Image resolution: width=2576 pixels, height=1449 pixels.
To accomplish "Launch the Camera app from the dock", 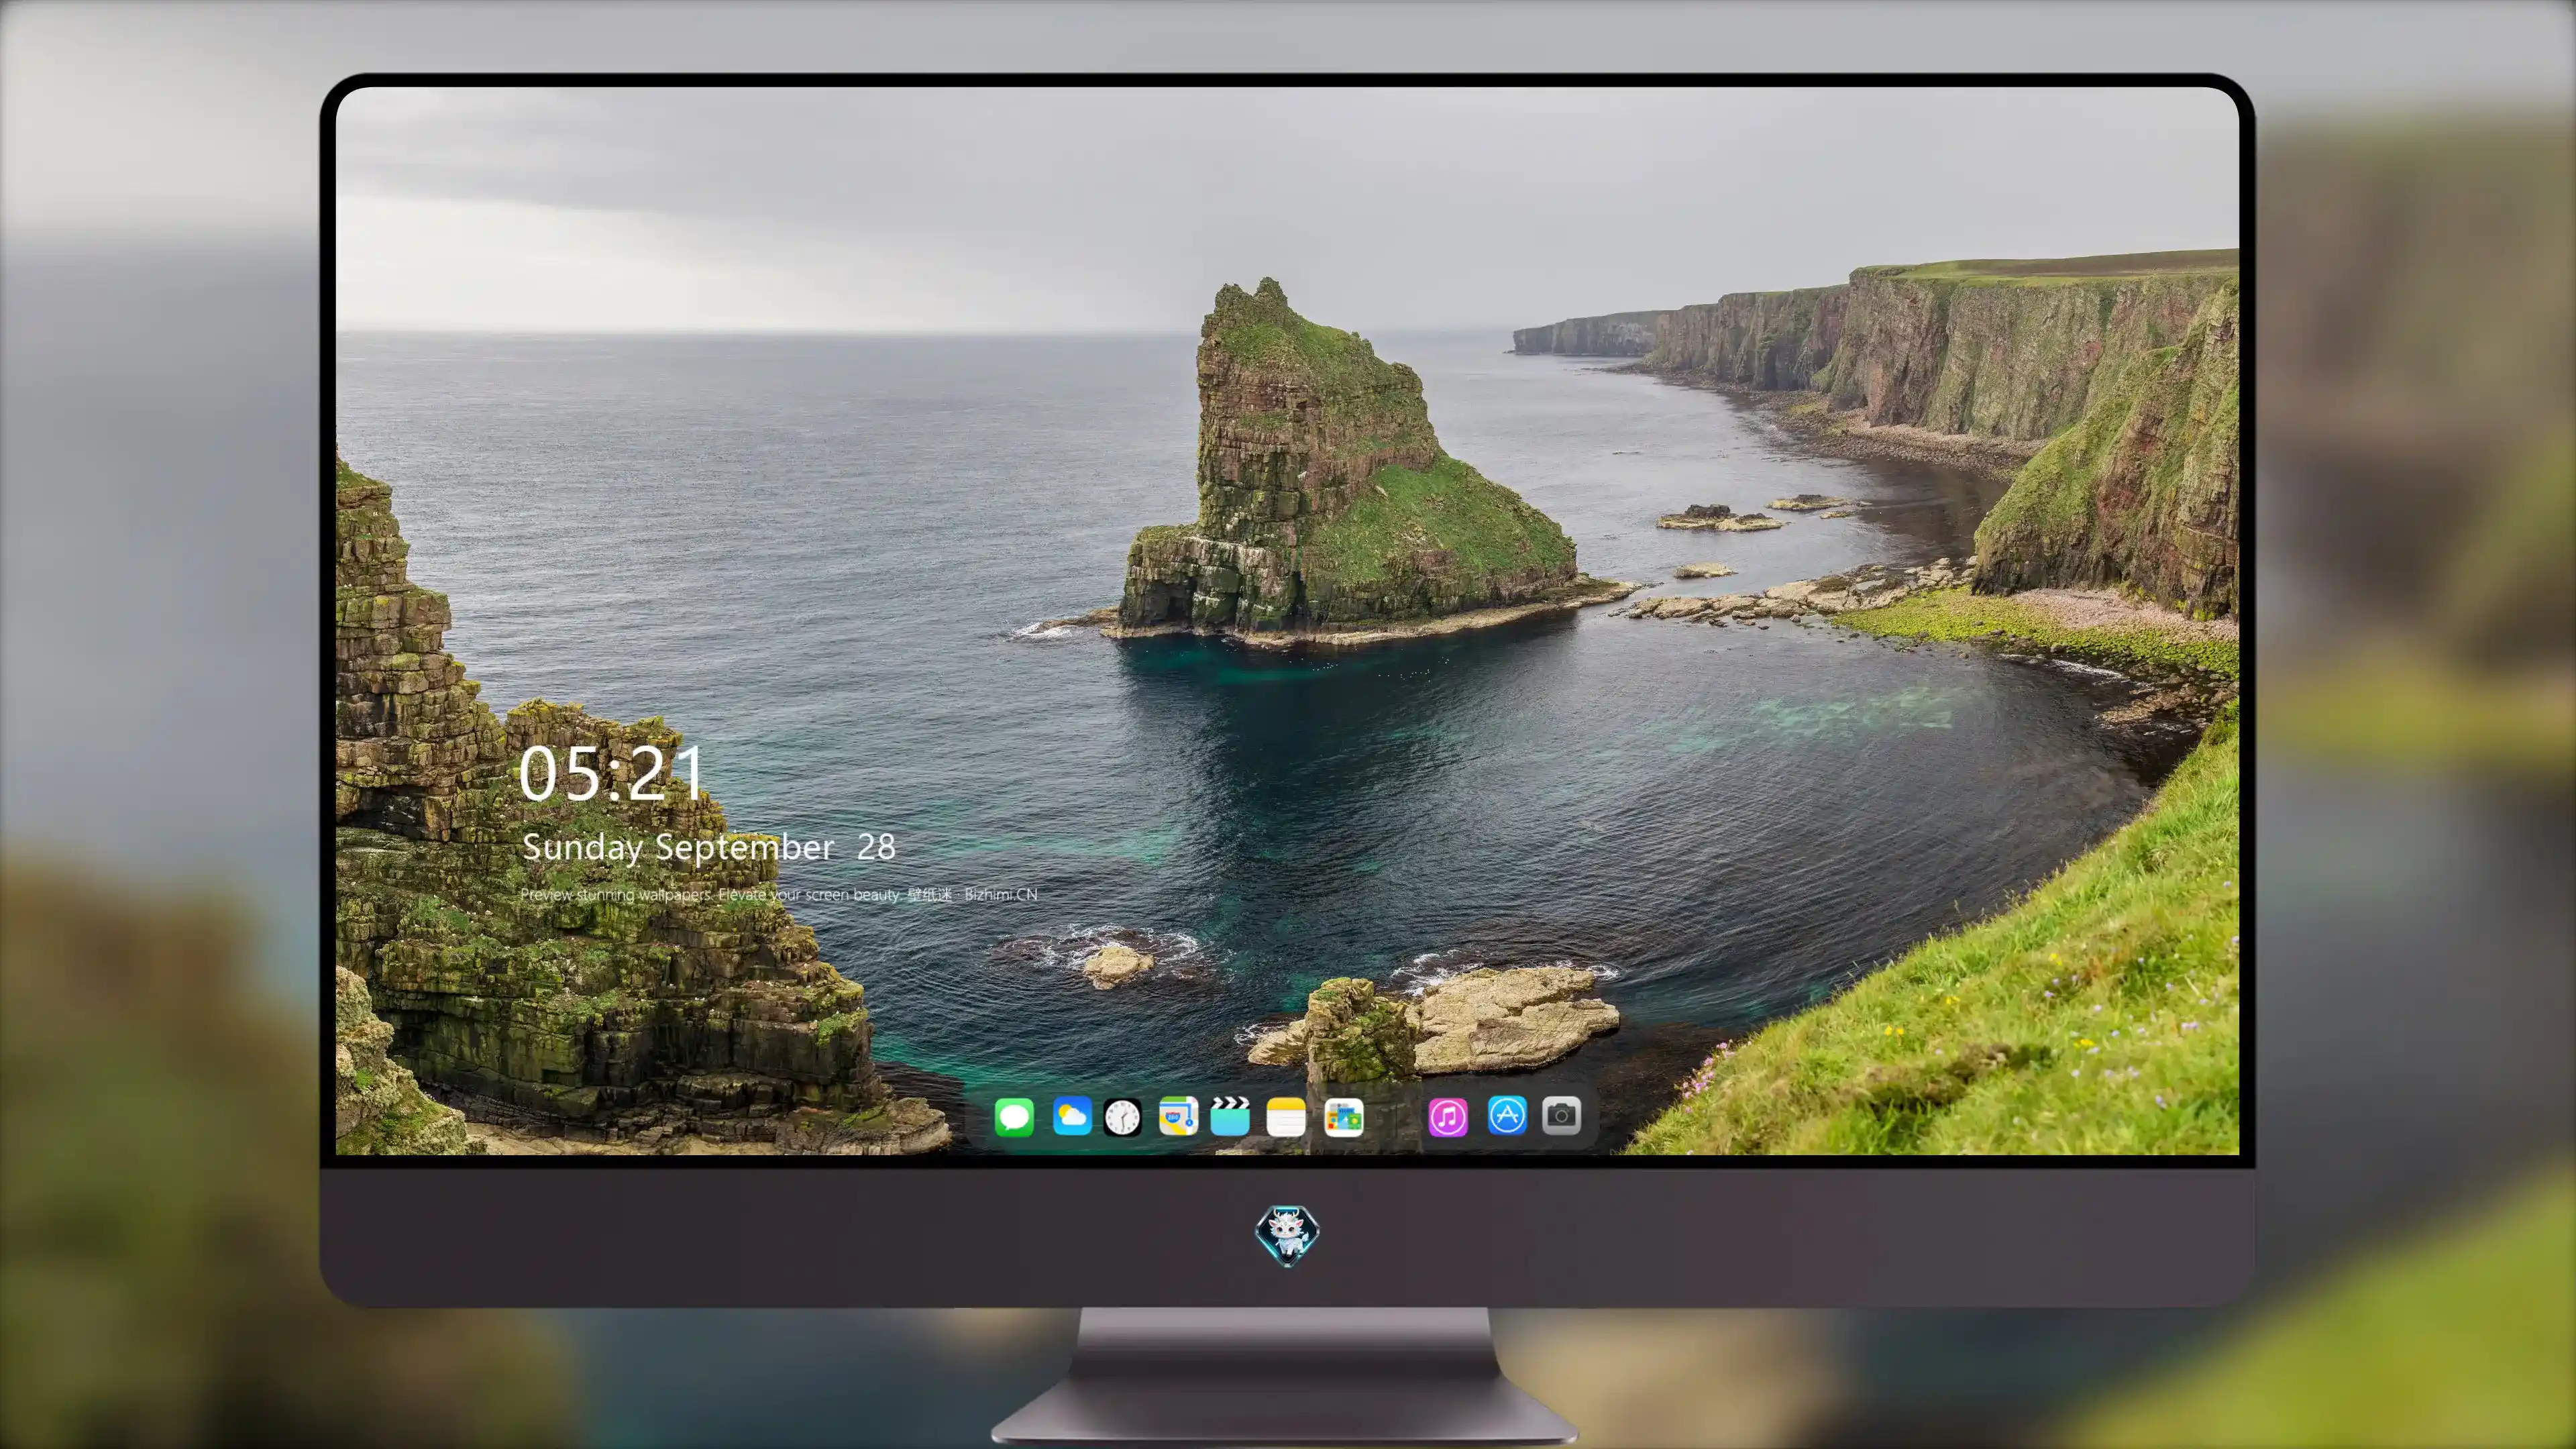I will pyautogui.click(x=1561, y=1115).
